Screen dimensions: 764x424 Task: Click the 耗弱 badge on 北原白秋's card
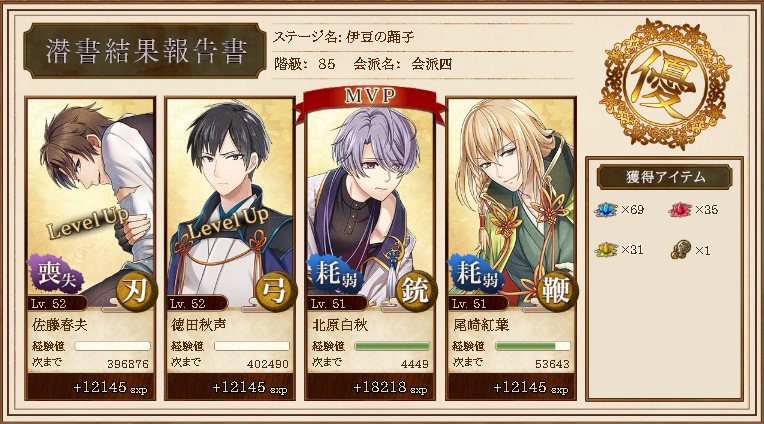pyautogui.click(x=335, y=274)
